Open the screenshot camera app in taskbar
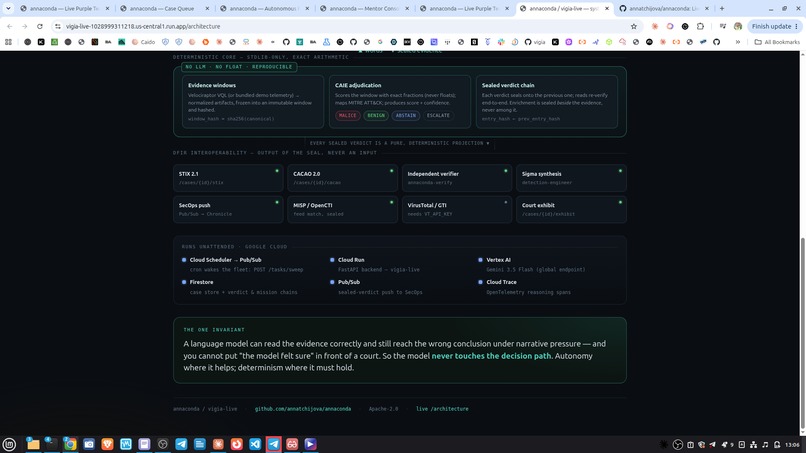 (x=88, y=444)
